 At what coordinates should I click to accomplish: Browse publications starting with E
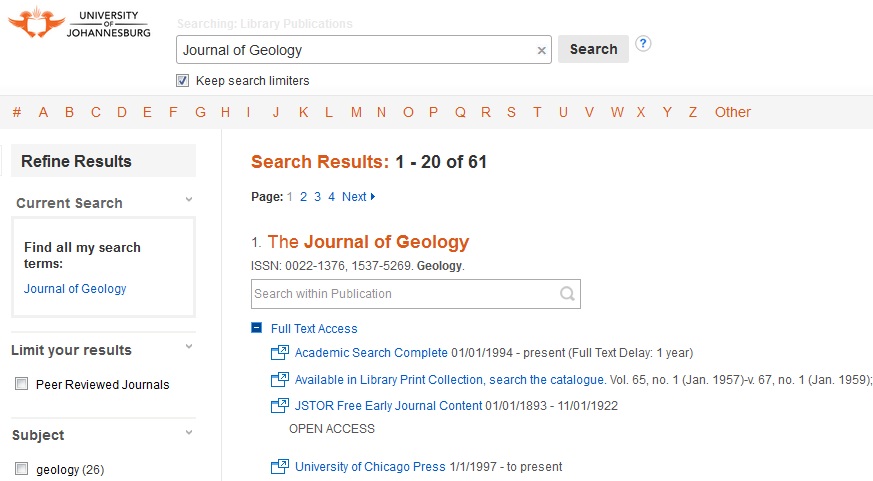147,112
